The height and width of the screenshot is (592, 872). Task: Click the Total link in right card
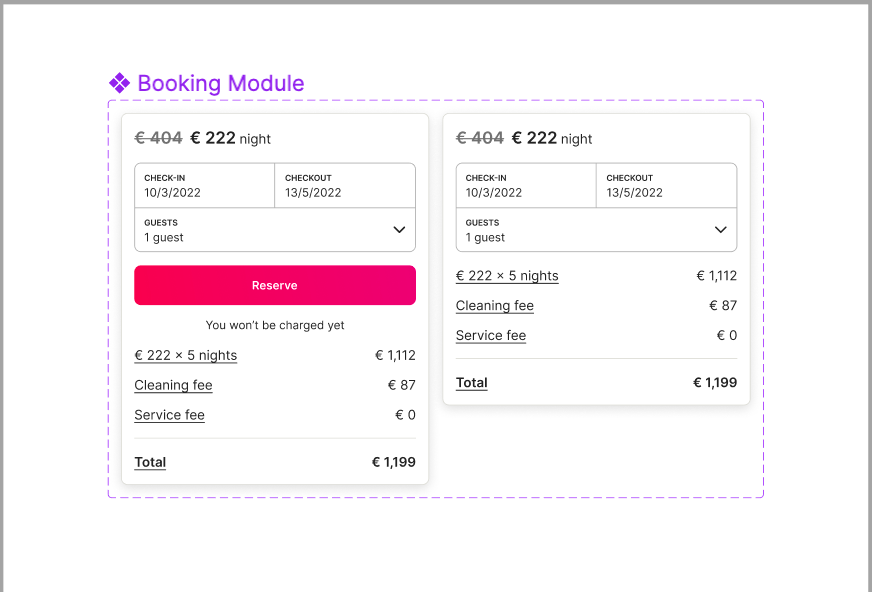click(x=472, y=383)
